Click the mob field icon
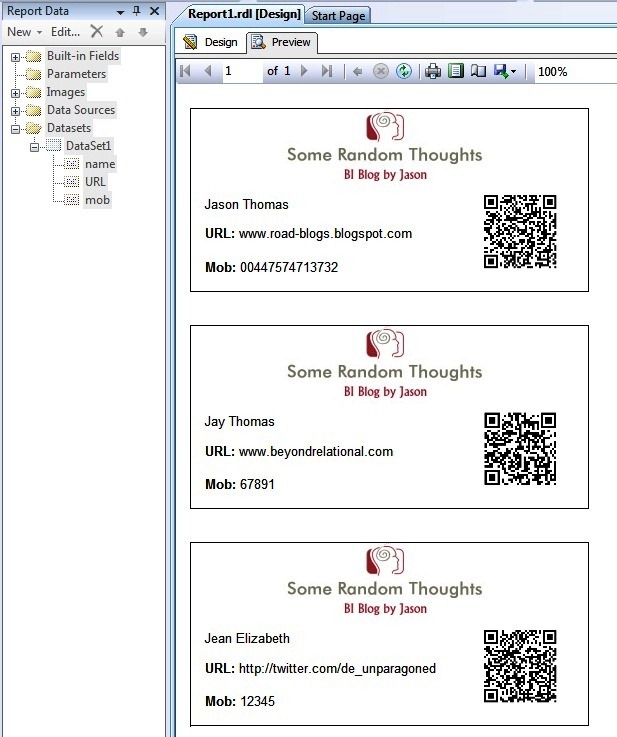Screen dimensions: 617x737 pos(71,200)
